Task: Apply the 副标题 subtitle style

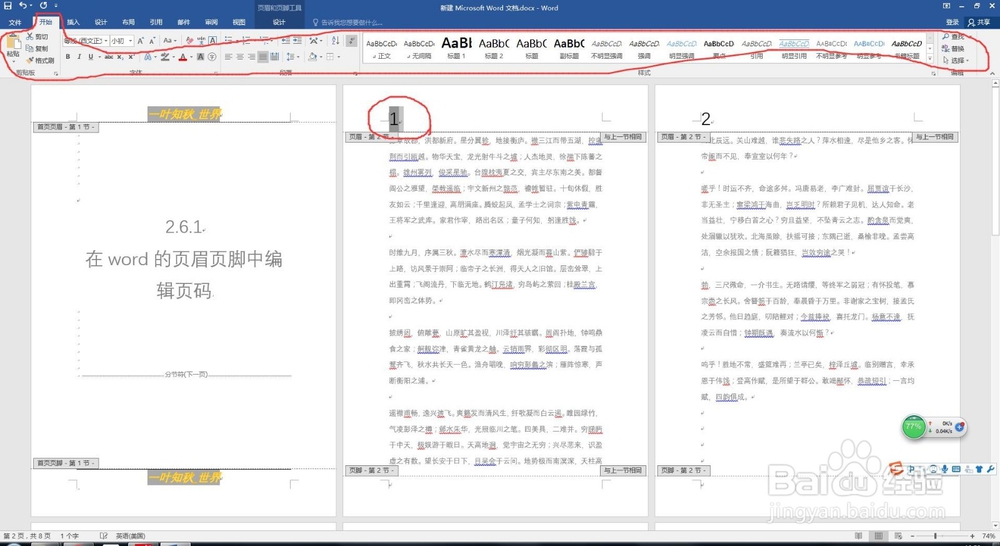Action: point(568,49)
